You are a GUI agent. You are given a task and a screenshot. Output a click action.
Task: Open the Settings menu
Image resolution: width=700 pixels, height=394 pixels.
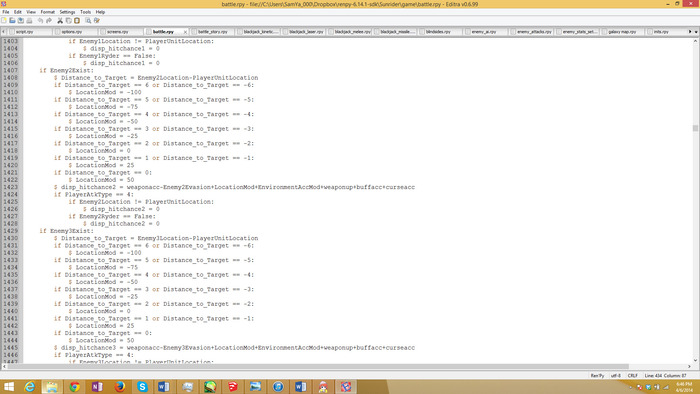click(67, 12)
